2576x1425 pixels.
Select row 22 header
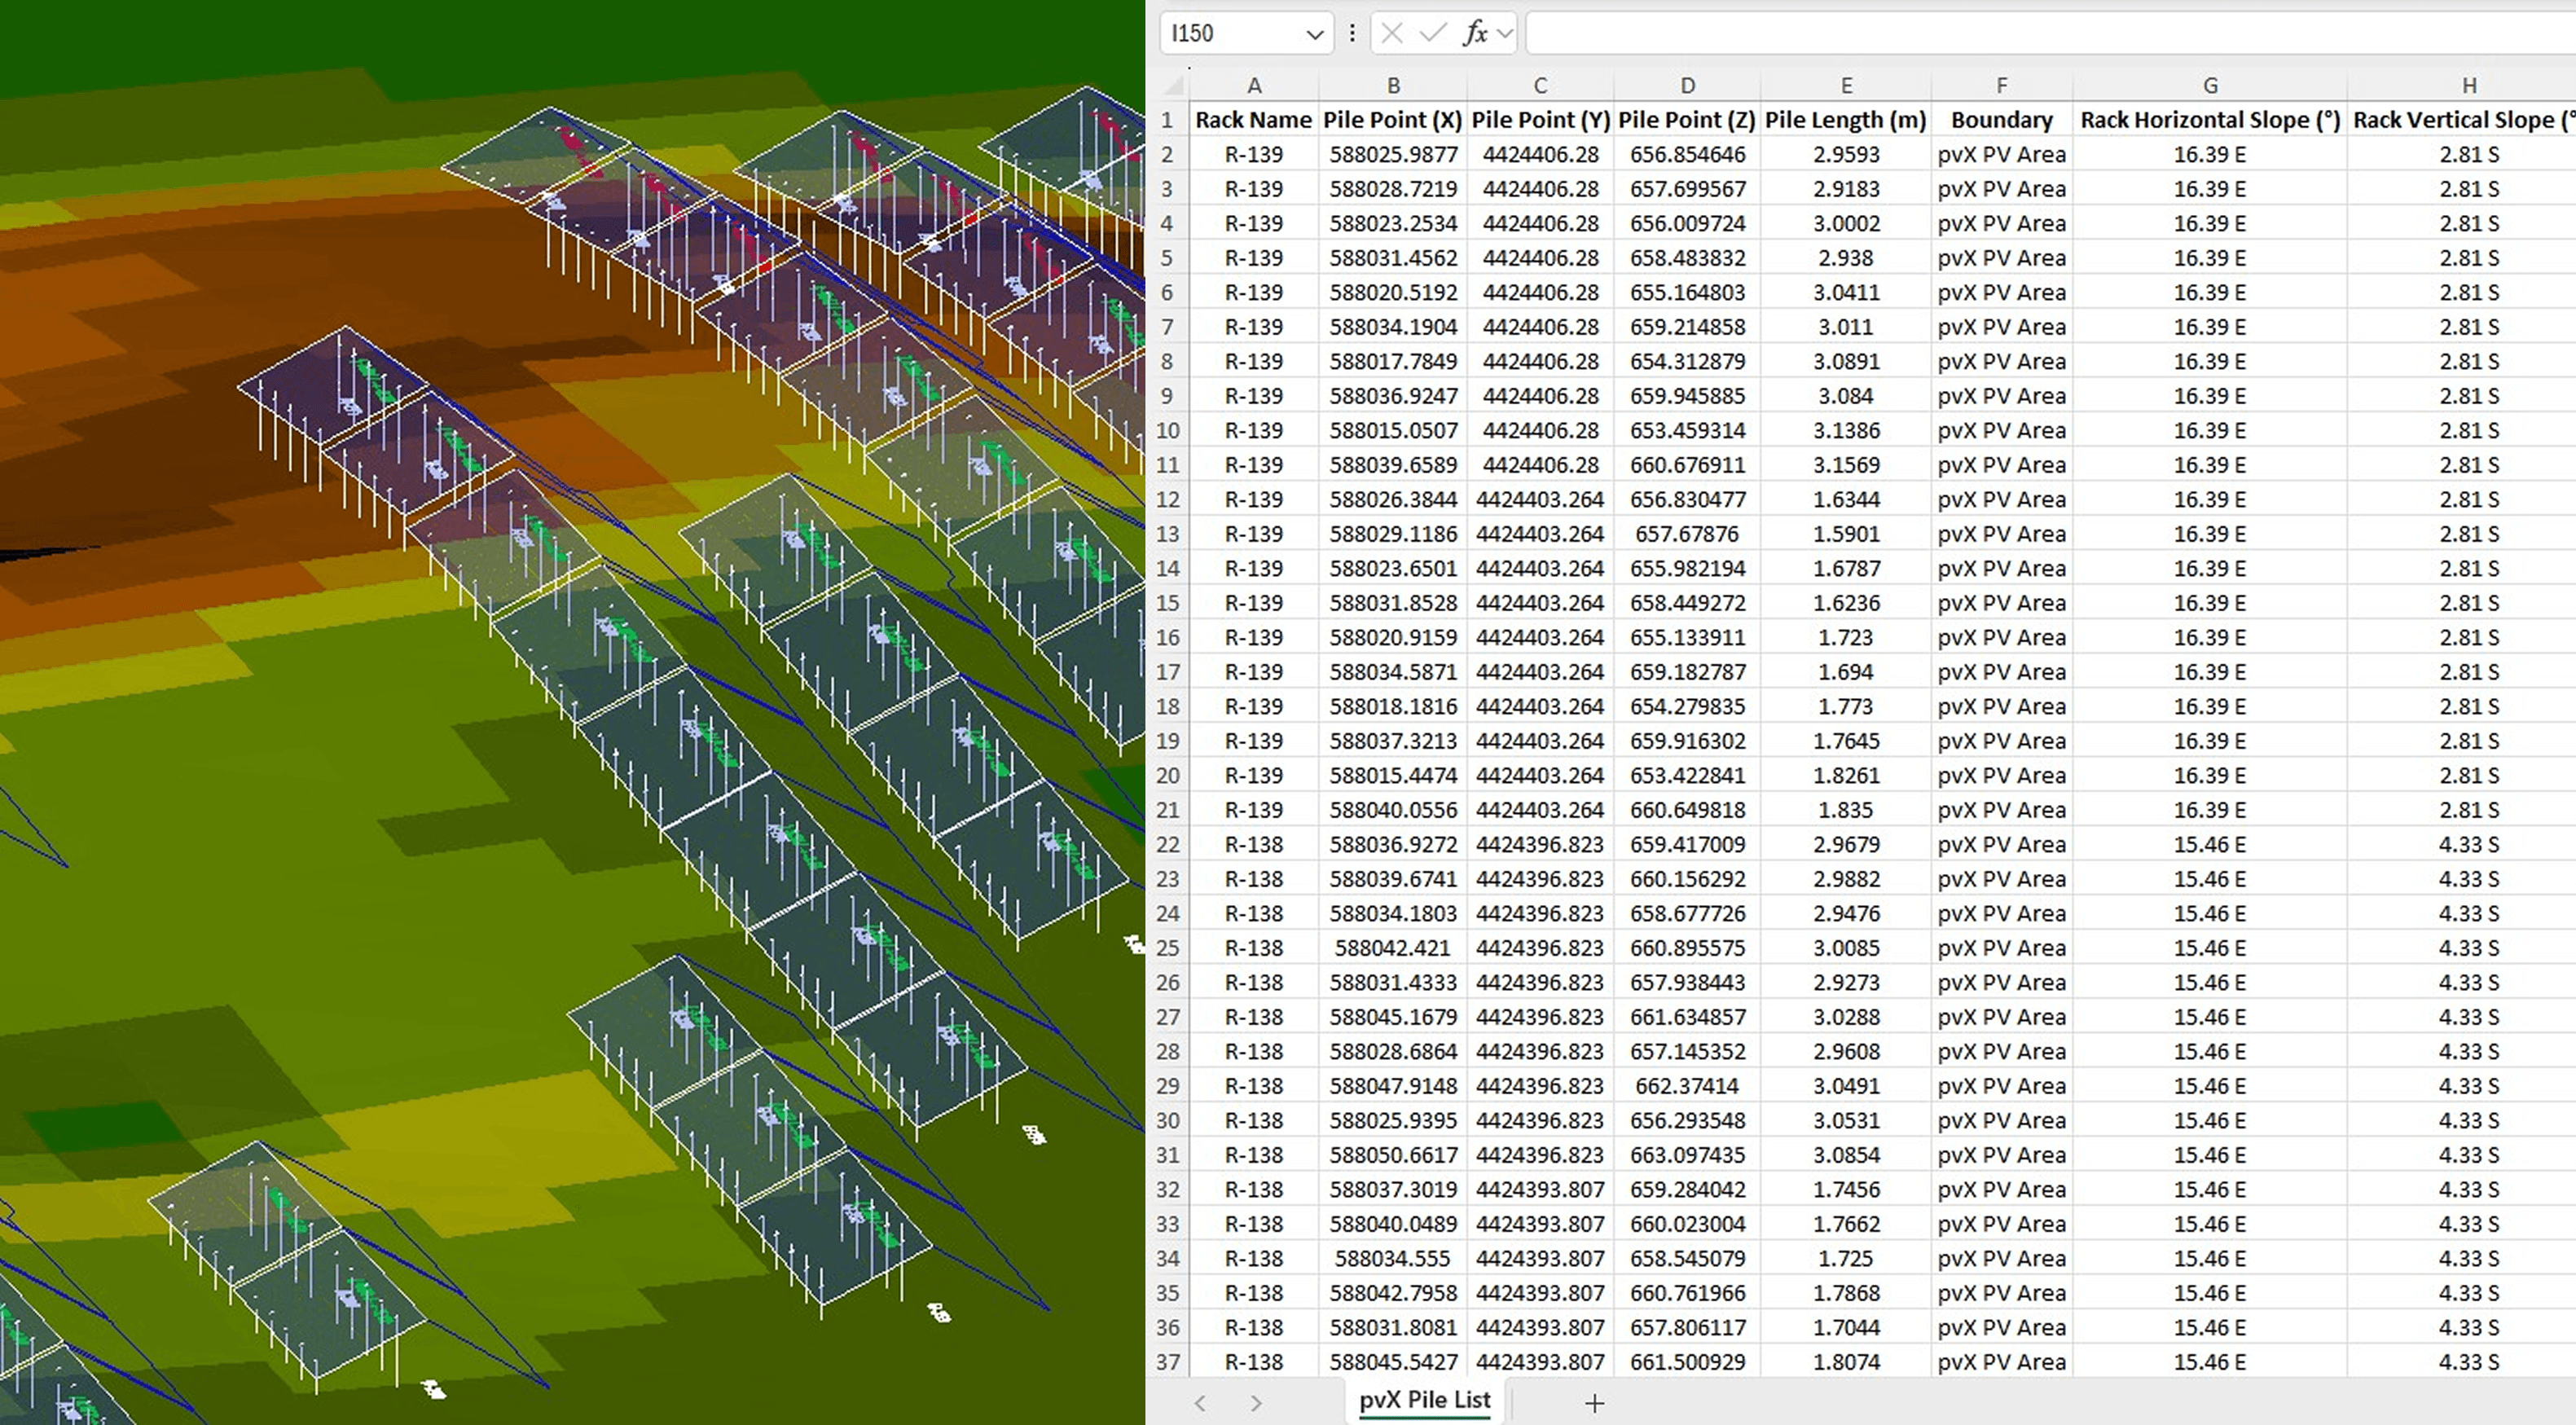click(x=1167, y=844)
